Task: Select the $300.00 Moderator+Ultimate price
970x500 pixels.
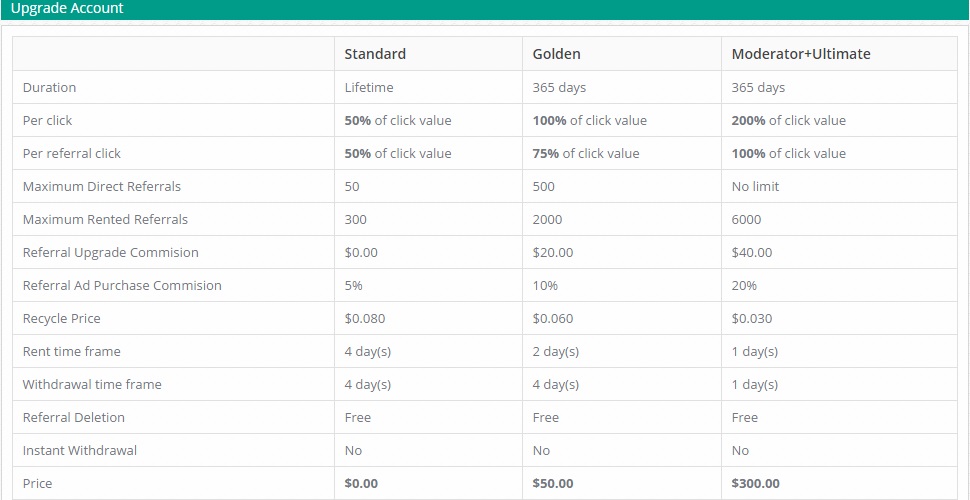Action: tap(755, 483)
